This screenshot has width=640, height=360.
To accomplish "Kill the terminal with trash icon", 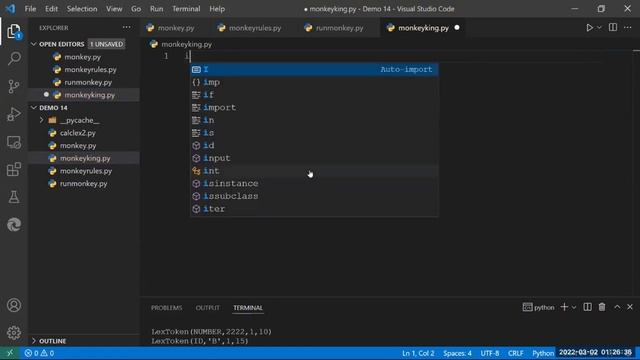I will pos(602,307).
